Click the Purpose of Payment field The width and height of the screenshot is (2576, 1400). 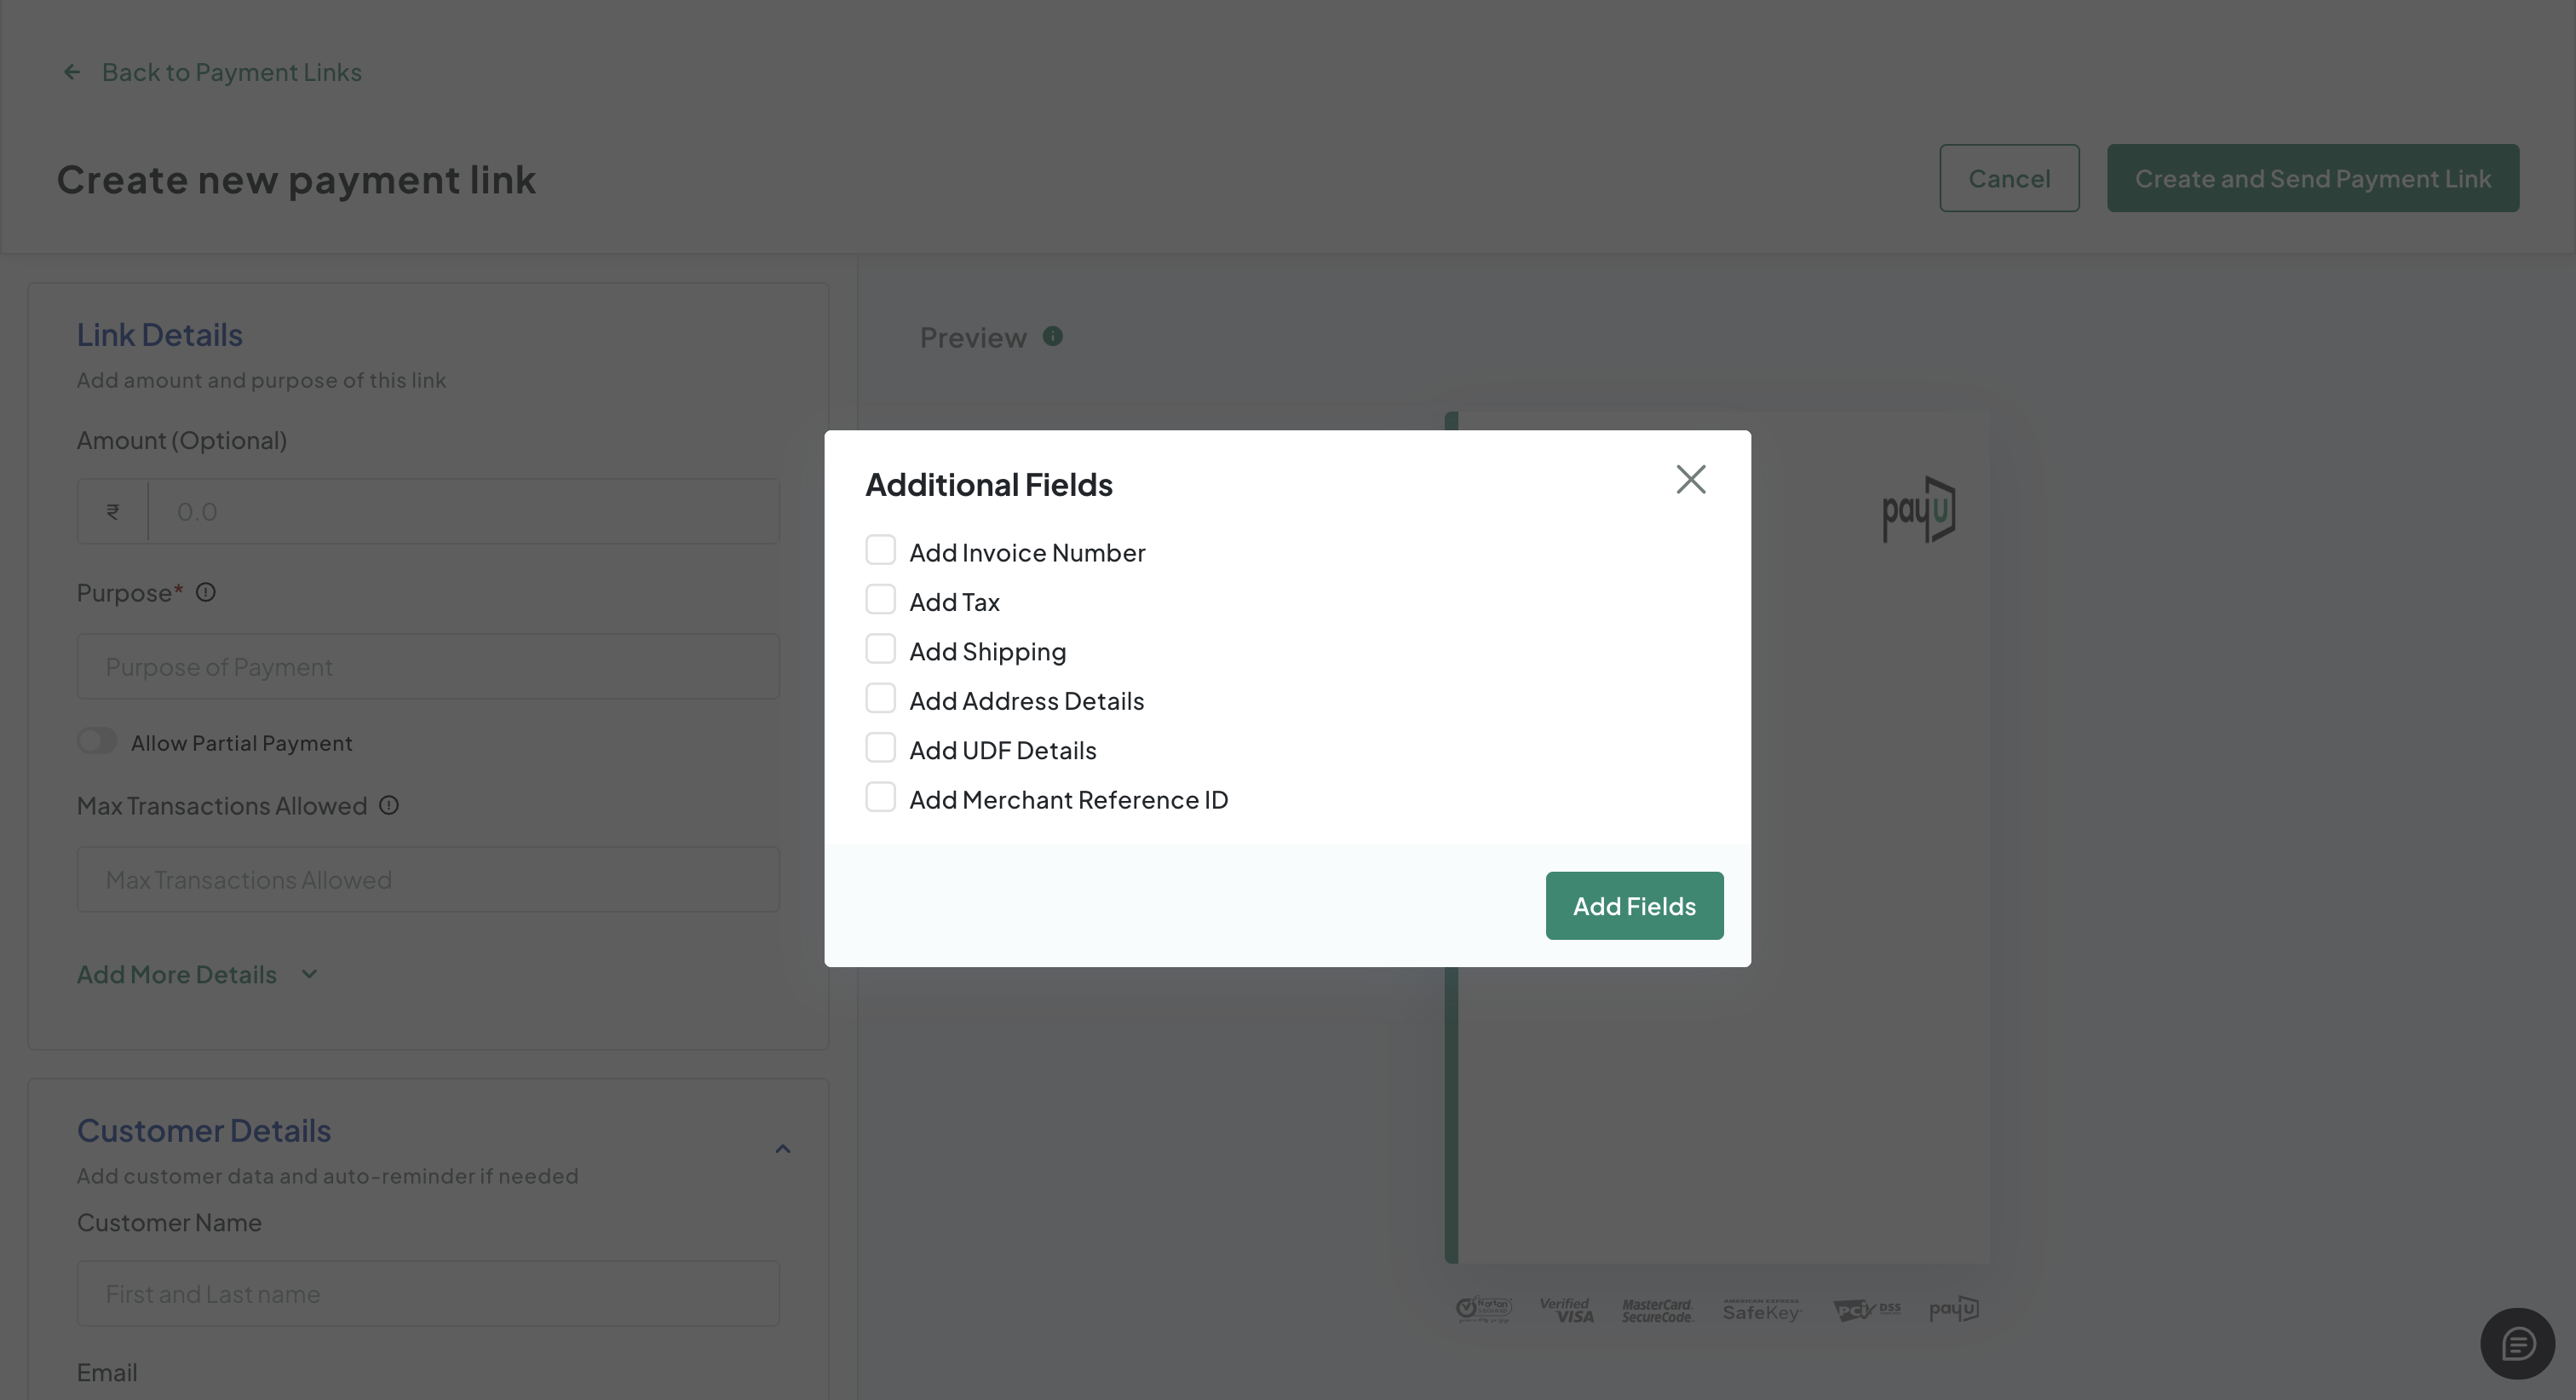coord(428,666)
